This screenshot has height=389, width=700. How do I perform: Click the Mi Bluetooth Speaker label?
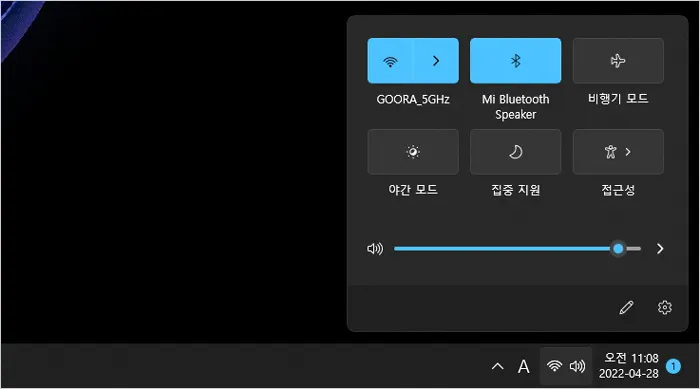click(x=516, y=107)
